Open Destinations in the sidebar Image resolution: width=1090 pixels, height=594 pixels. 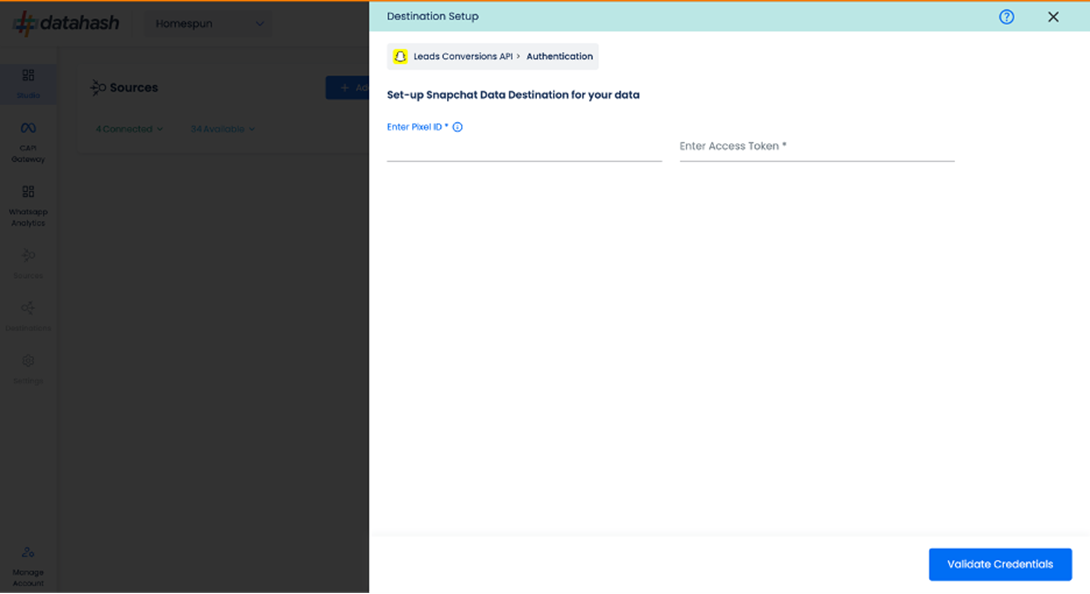coord(29,316)
